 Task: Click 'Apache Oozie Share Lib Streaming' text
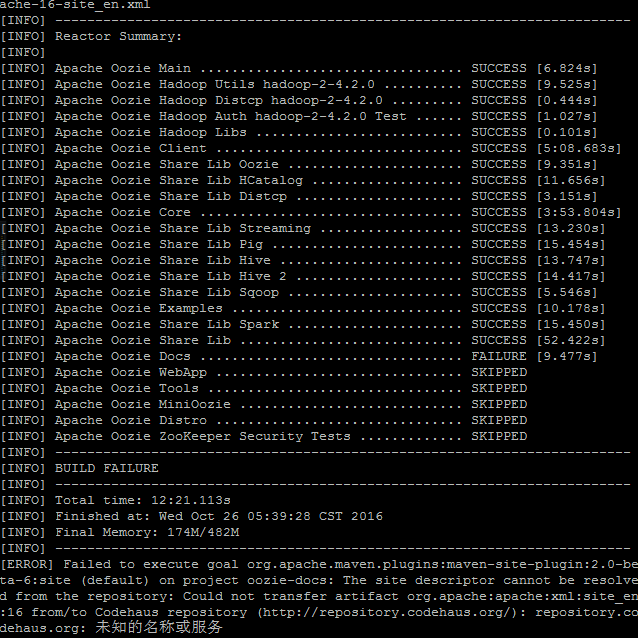183,228
